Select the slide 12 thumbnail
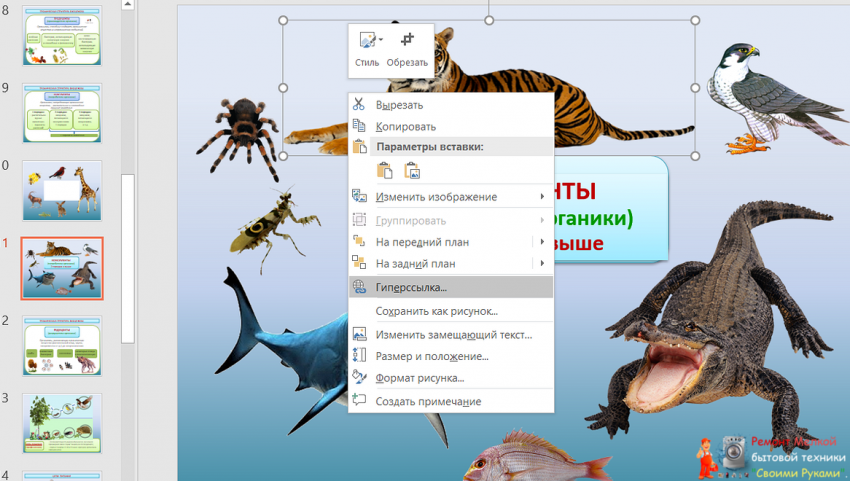850x481 pixels. tap(62, 345)
